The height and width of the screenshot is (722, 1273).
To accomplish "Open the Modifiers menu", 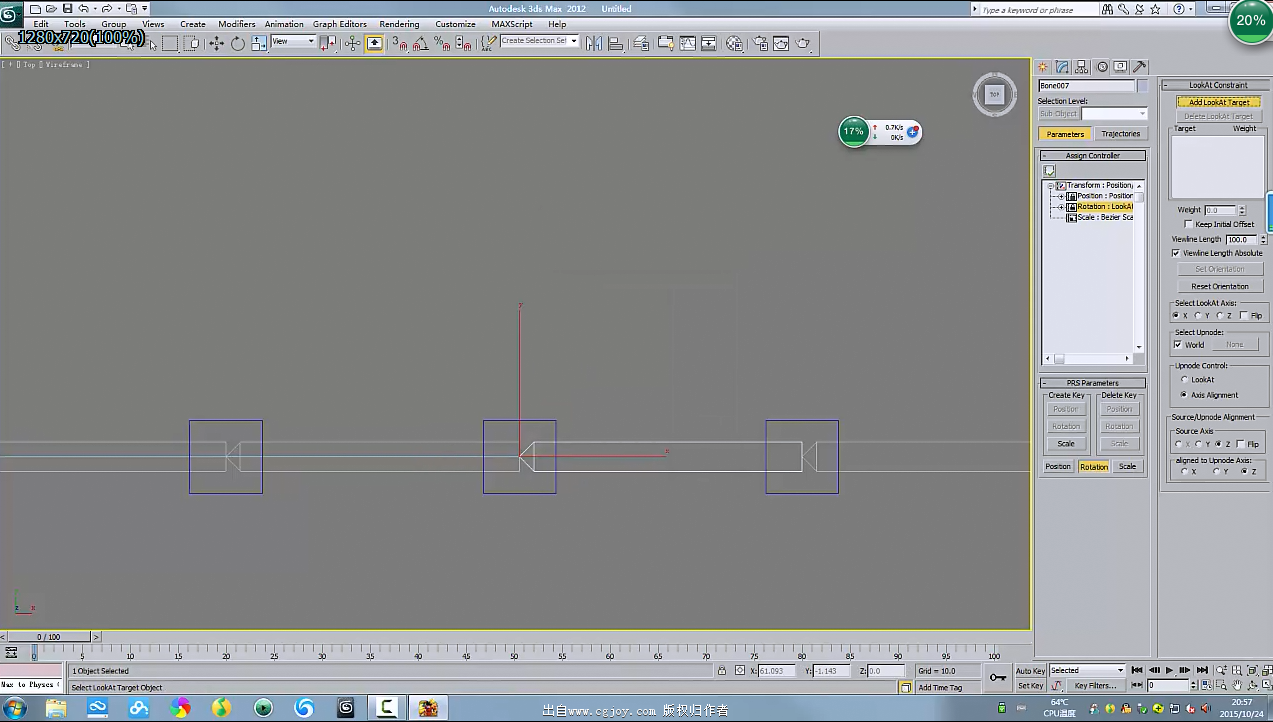I will [x=237, y=24].
